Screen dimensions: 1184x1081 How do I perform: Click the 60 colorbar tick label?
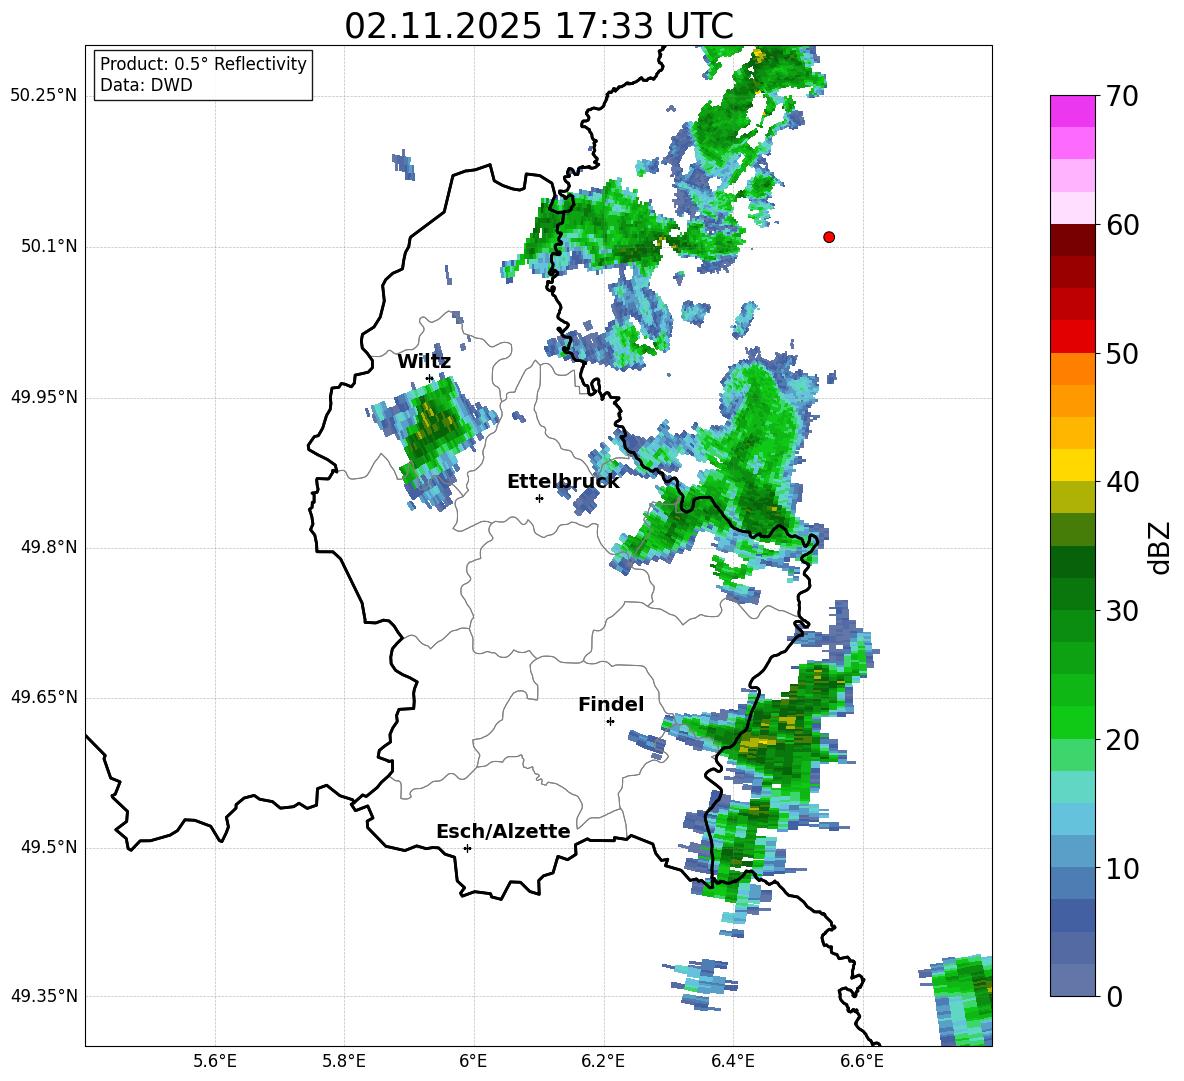[1122, 225]
